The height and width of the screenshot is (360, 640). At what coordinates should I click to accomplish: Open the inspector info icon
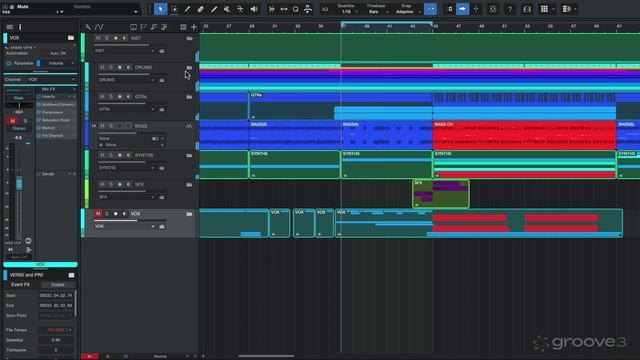pyautogui.click(x=20, y=27)
